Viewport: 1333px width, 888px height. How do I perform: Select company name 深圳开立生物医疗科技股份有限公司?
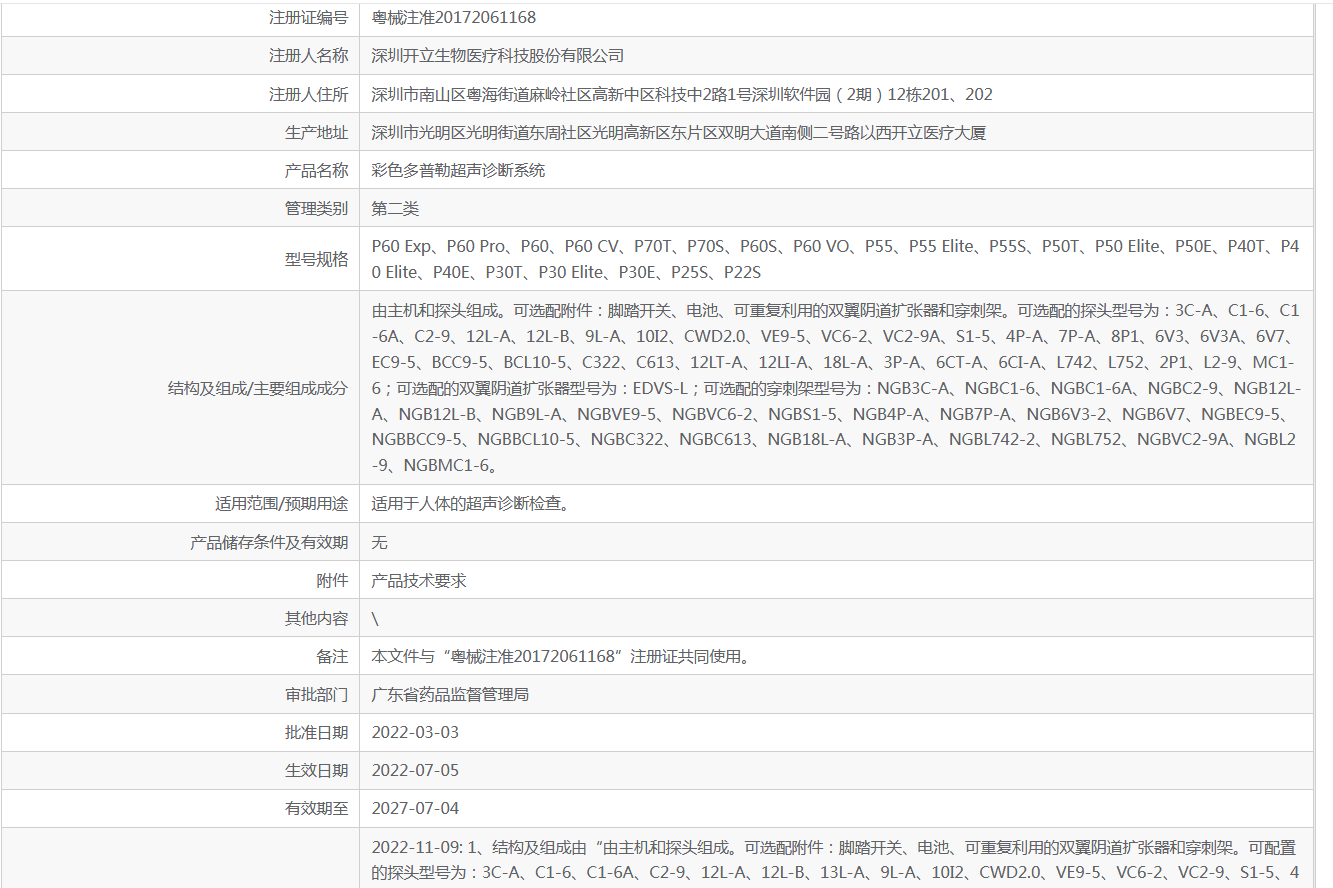pos(498,56)
